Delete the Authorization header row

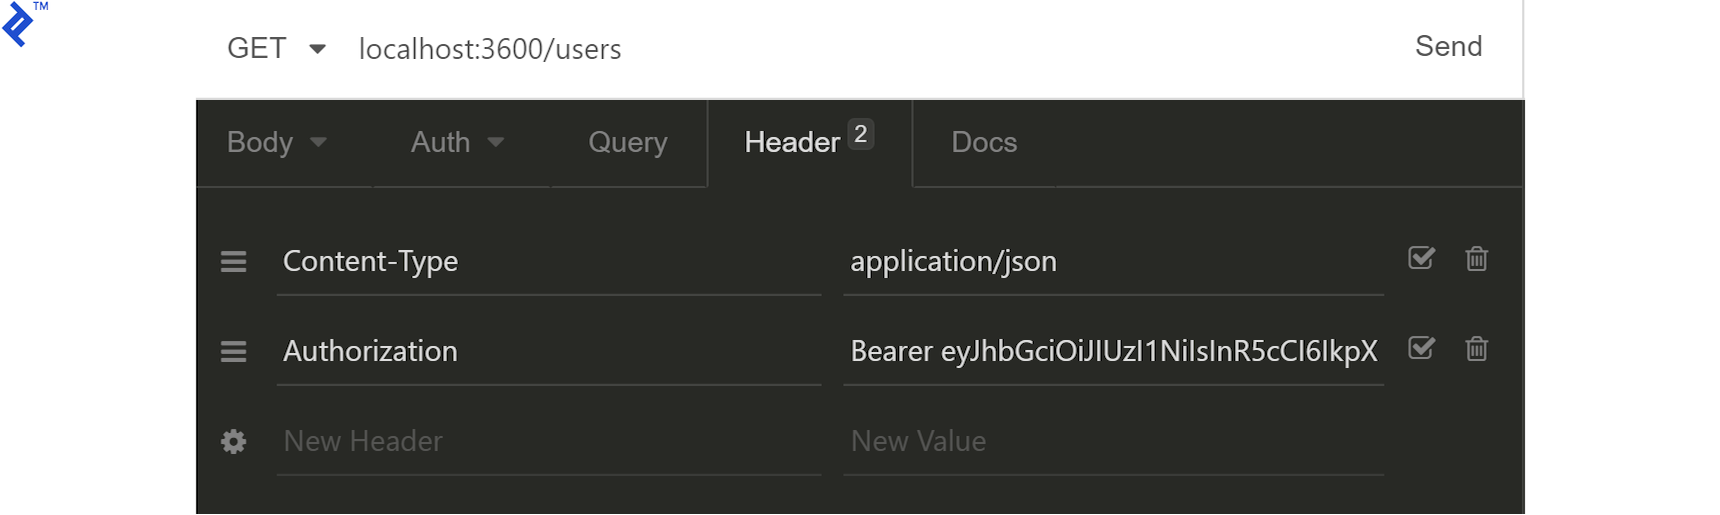[1476, 349]
